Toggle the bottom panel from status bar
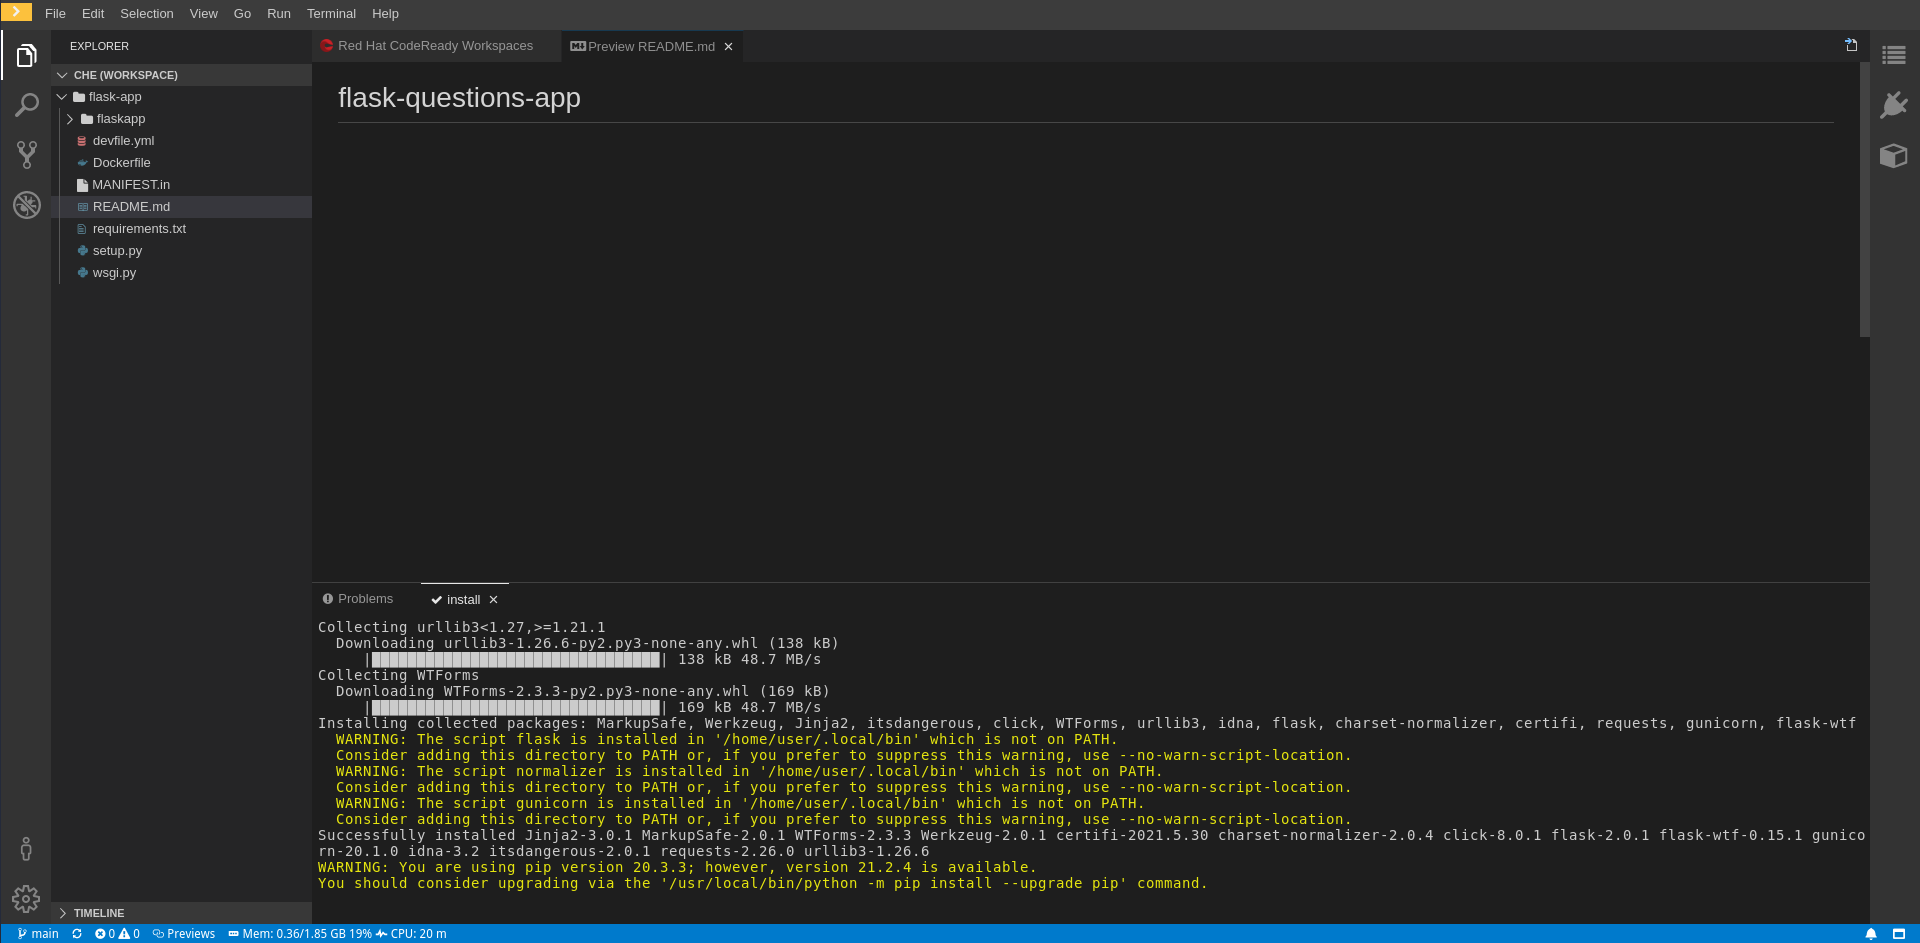The width and height of the screenshot is (1920, 943). [1898, 934]
